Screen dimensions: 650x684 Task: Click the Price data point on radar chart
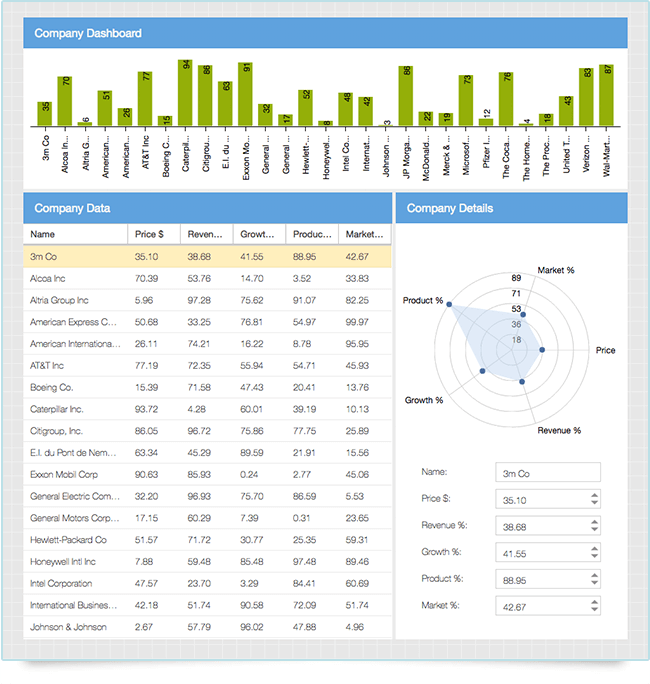click(542, 350)
